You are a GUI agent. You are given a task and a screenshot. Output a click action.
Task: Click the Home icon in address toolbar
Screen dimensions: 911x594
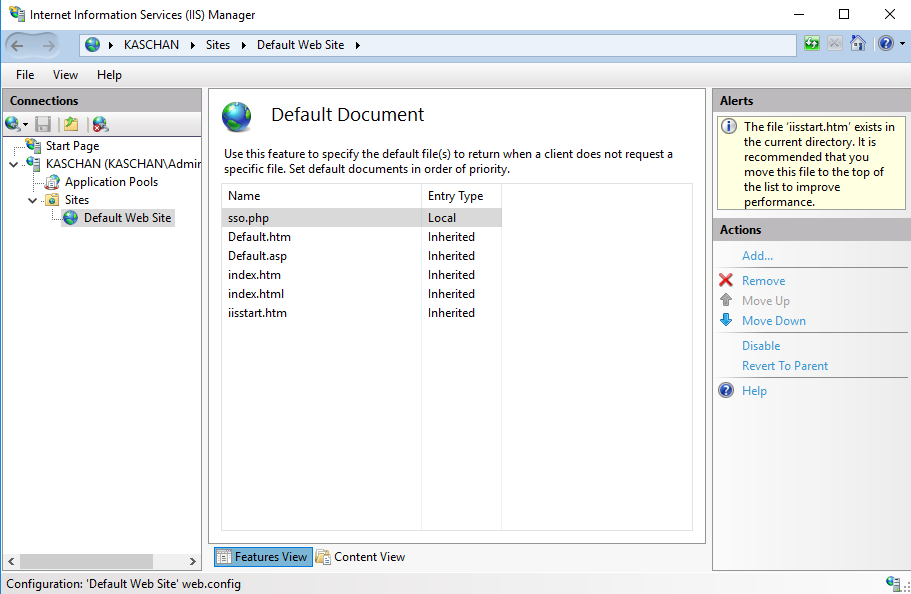coord(858,44)
